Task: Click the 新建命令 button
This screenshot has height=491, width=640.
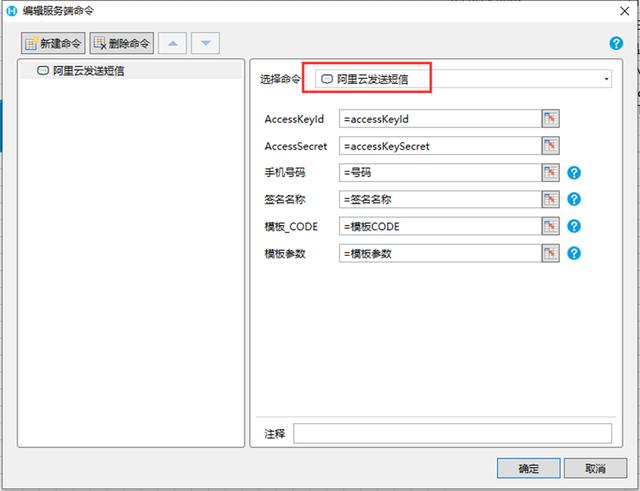Action: tap(53, 43)
